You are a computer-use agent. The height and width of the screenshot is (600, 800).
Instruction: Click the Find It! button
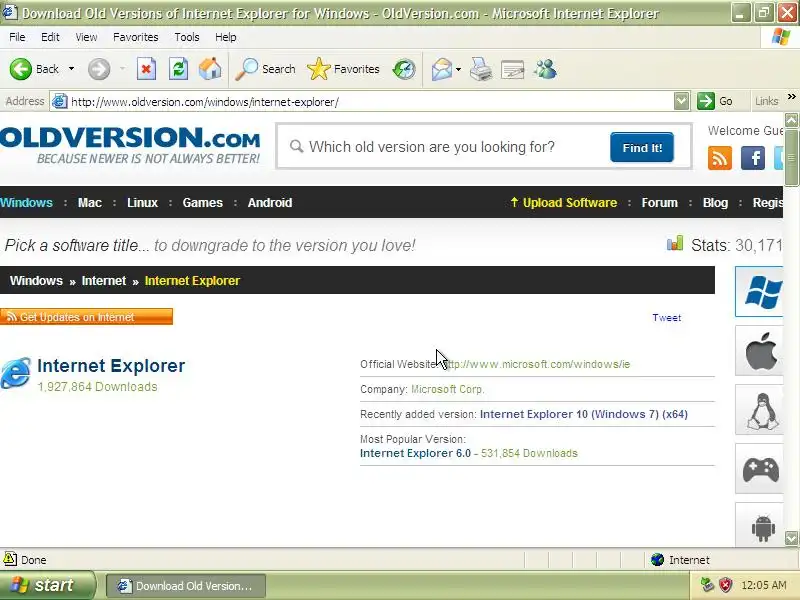tap(642, 147)
